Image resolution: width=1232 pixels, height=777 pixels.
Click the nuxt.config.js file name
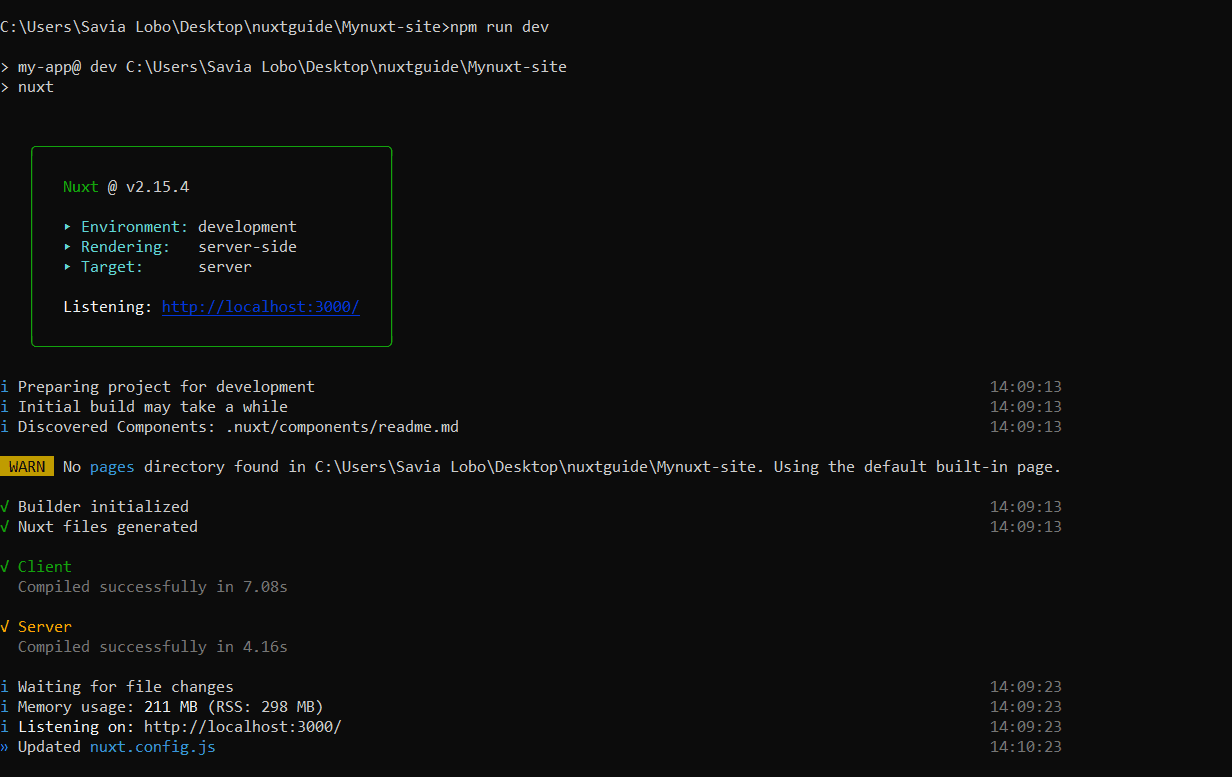[x=152, y=747]
